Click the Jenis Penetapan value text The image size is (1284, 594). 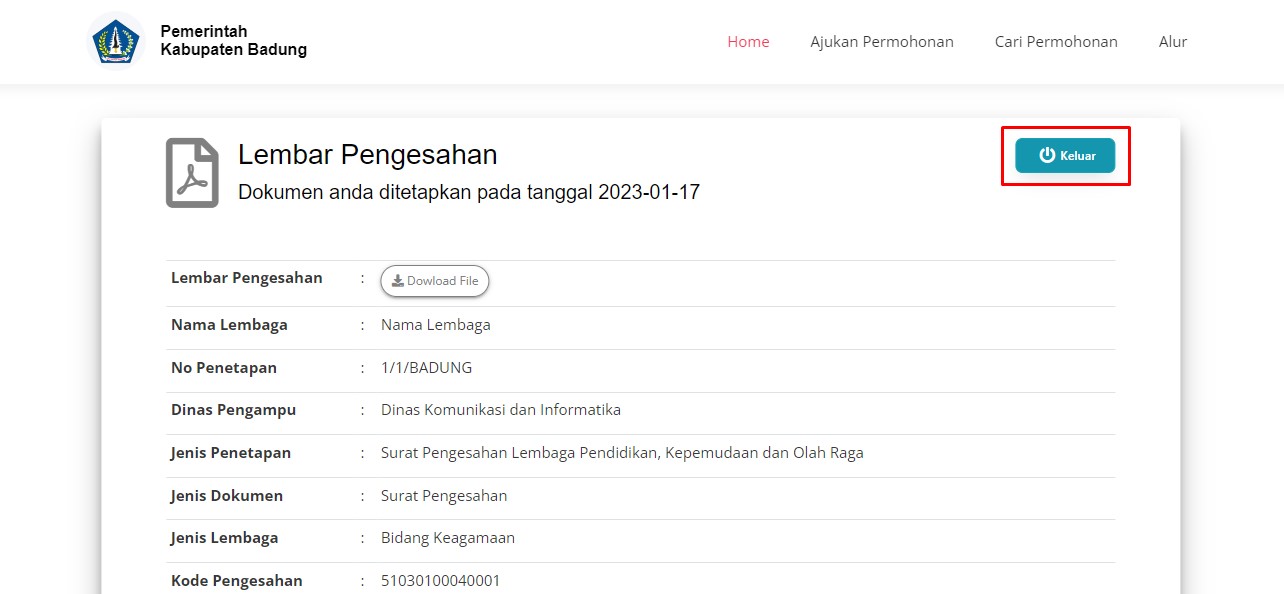(621, 453)
